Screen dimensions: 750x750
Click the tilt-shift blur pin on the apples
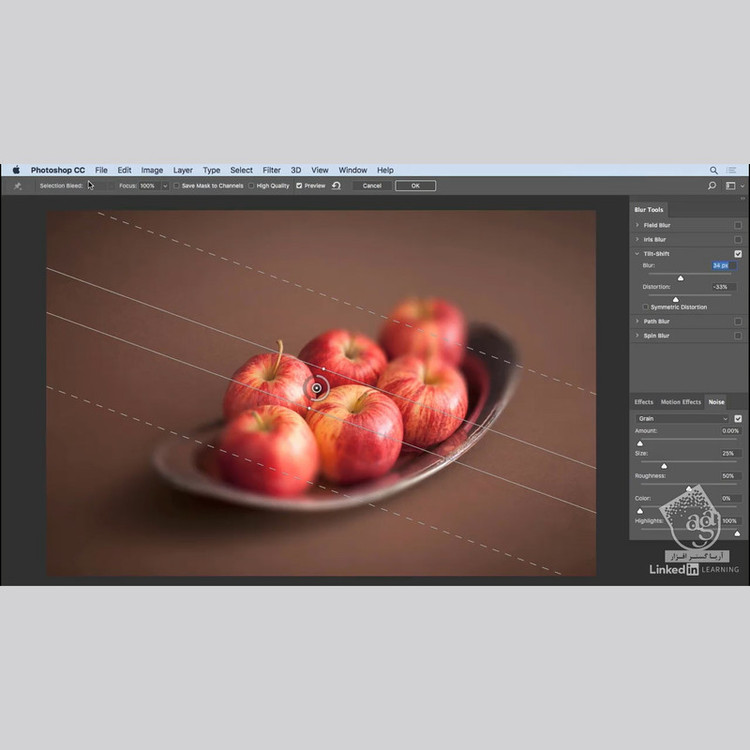tap(317, 388)
